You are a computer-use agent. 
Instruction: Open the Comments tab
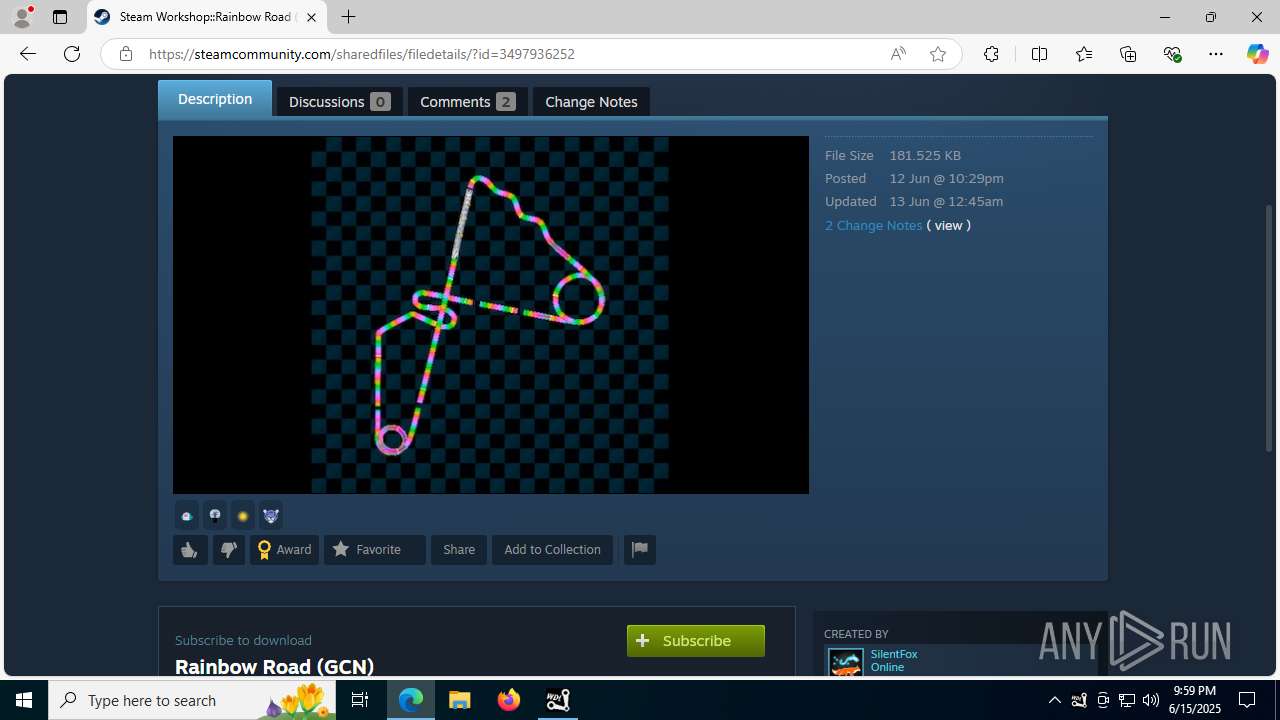point(467,102)
